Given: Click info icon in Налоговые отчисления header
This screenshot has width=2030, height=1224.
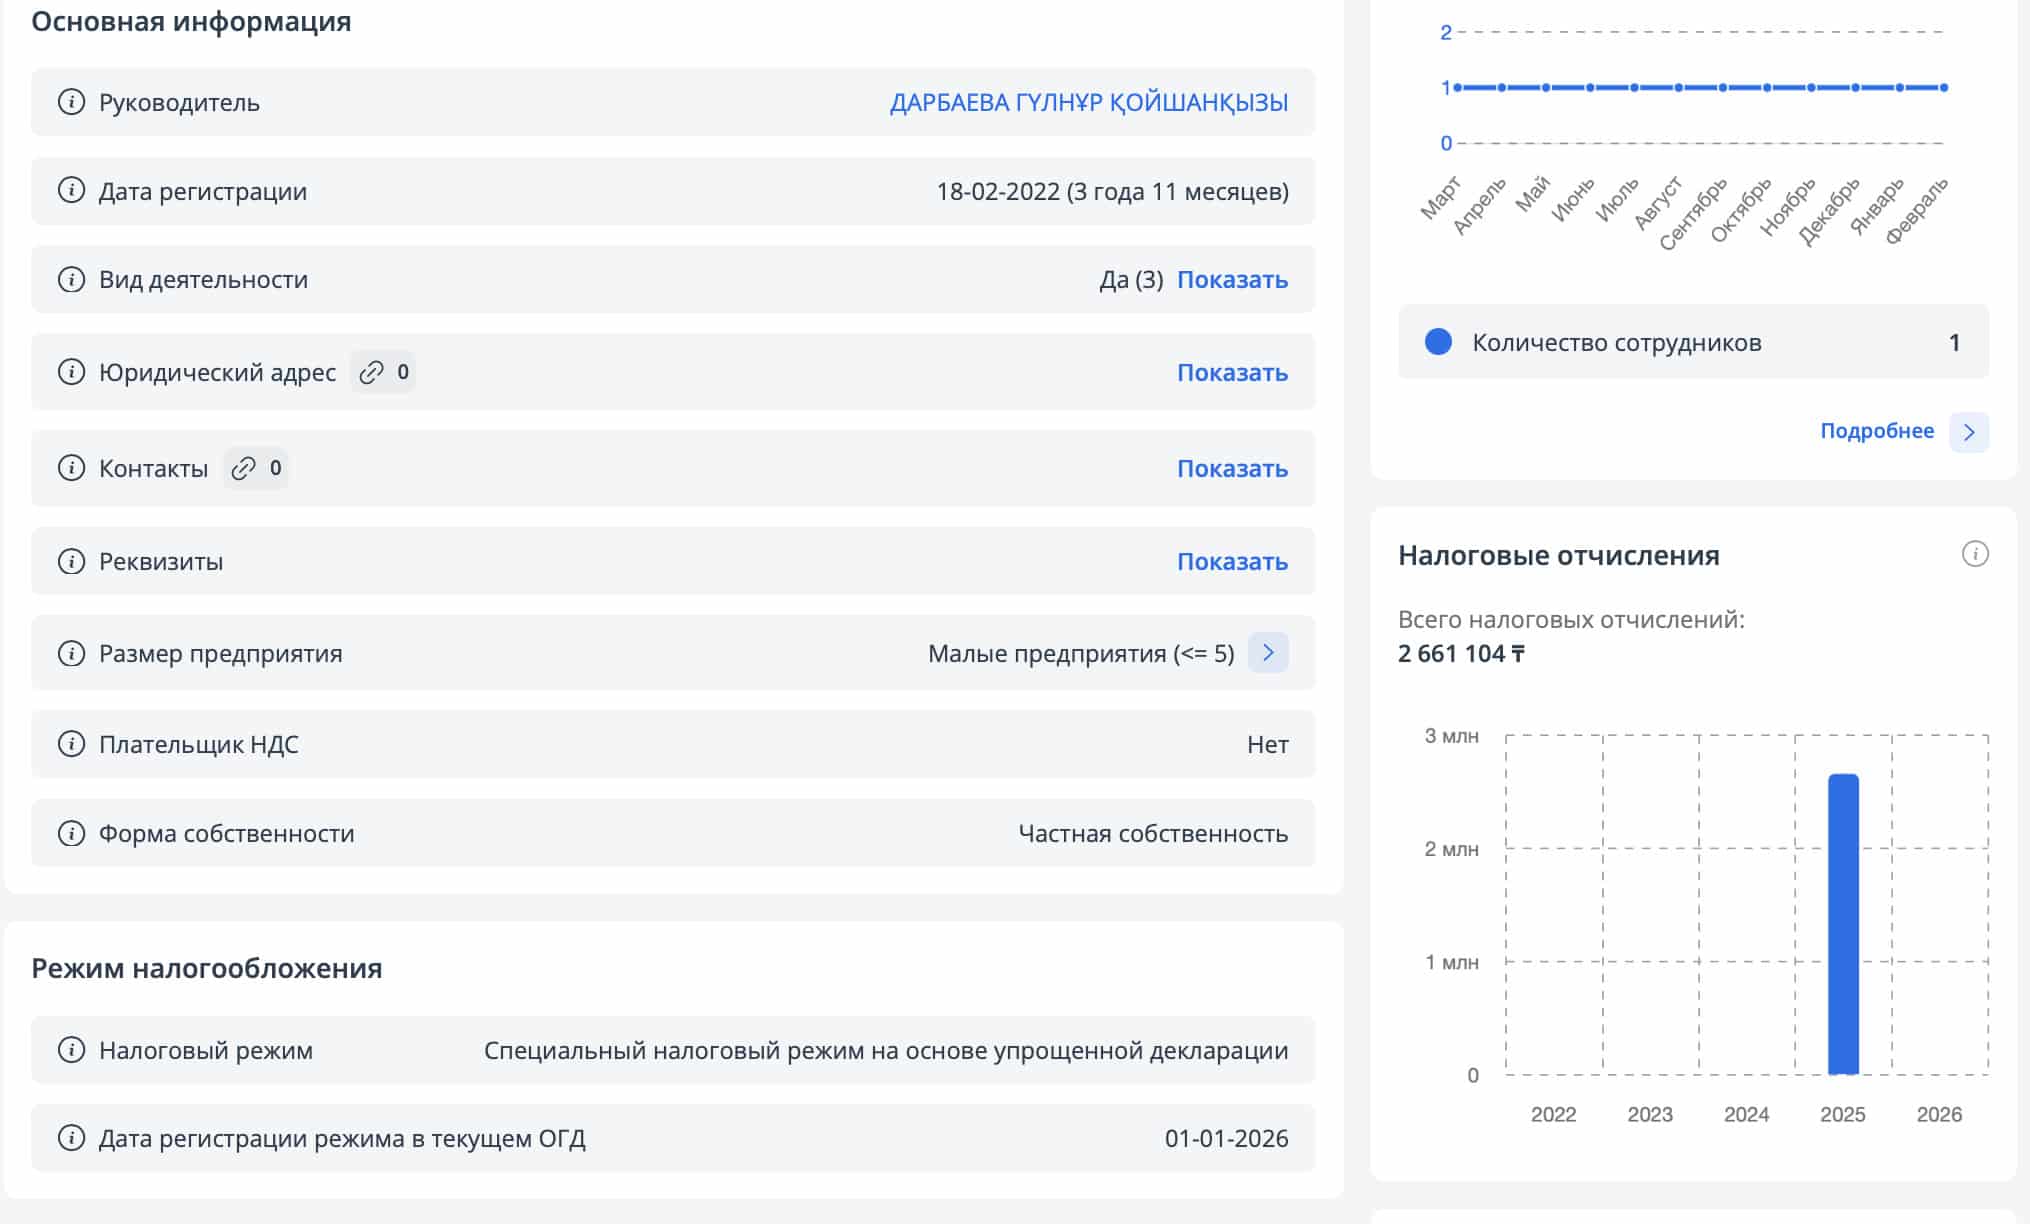Looking at the screenshot, I should pyautogui.click(x=1974, y=554).
